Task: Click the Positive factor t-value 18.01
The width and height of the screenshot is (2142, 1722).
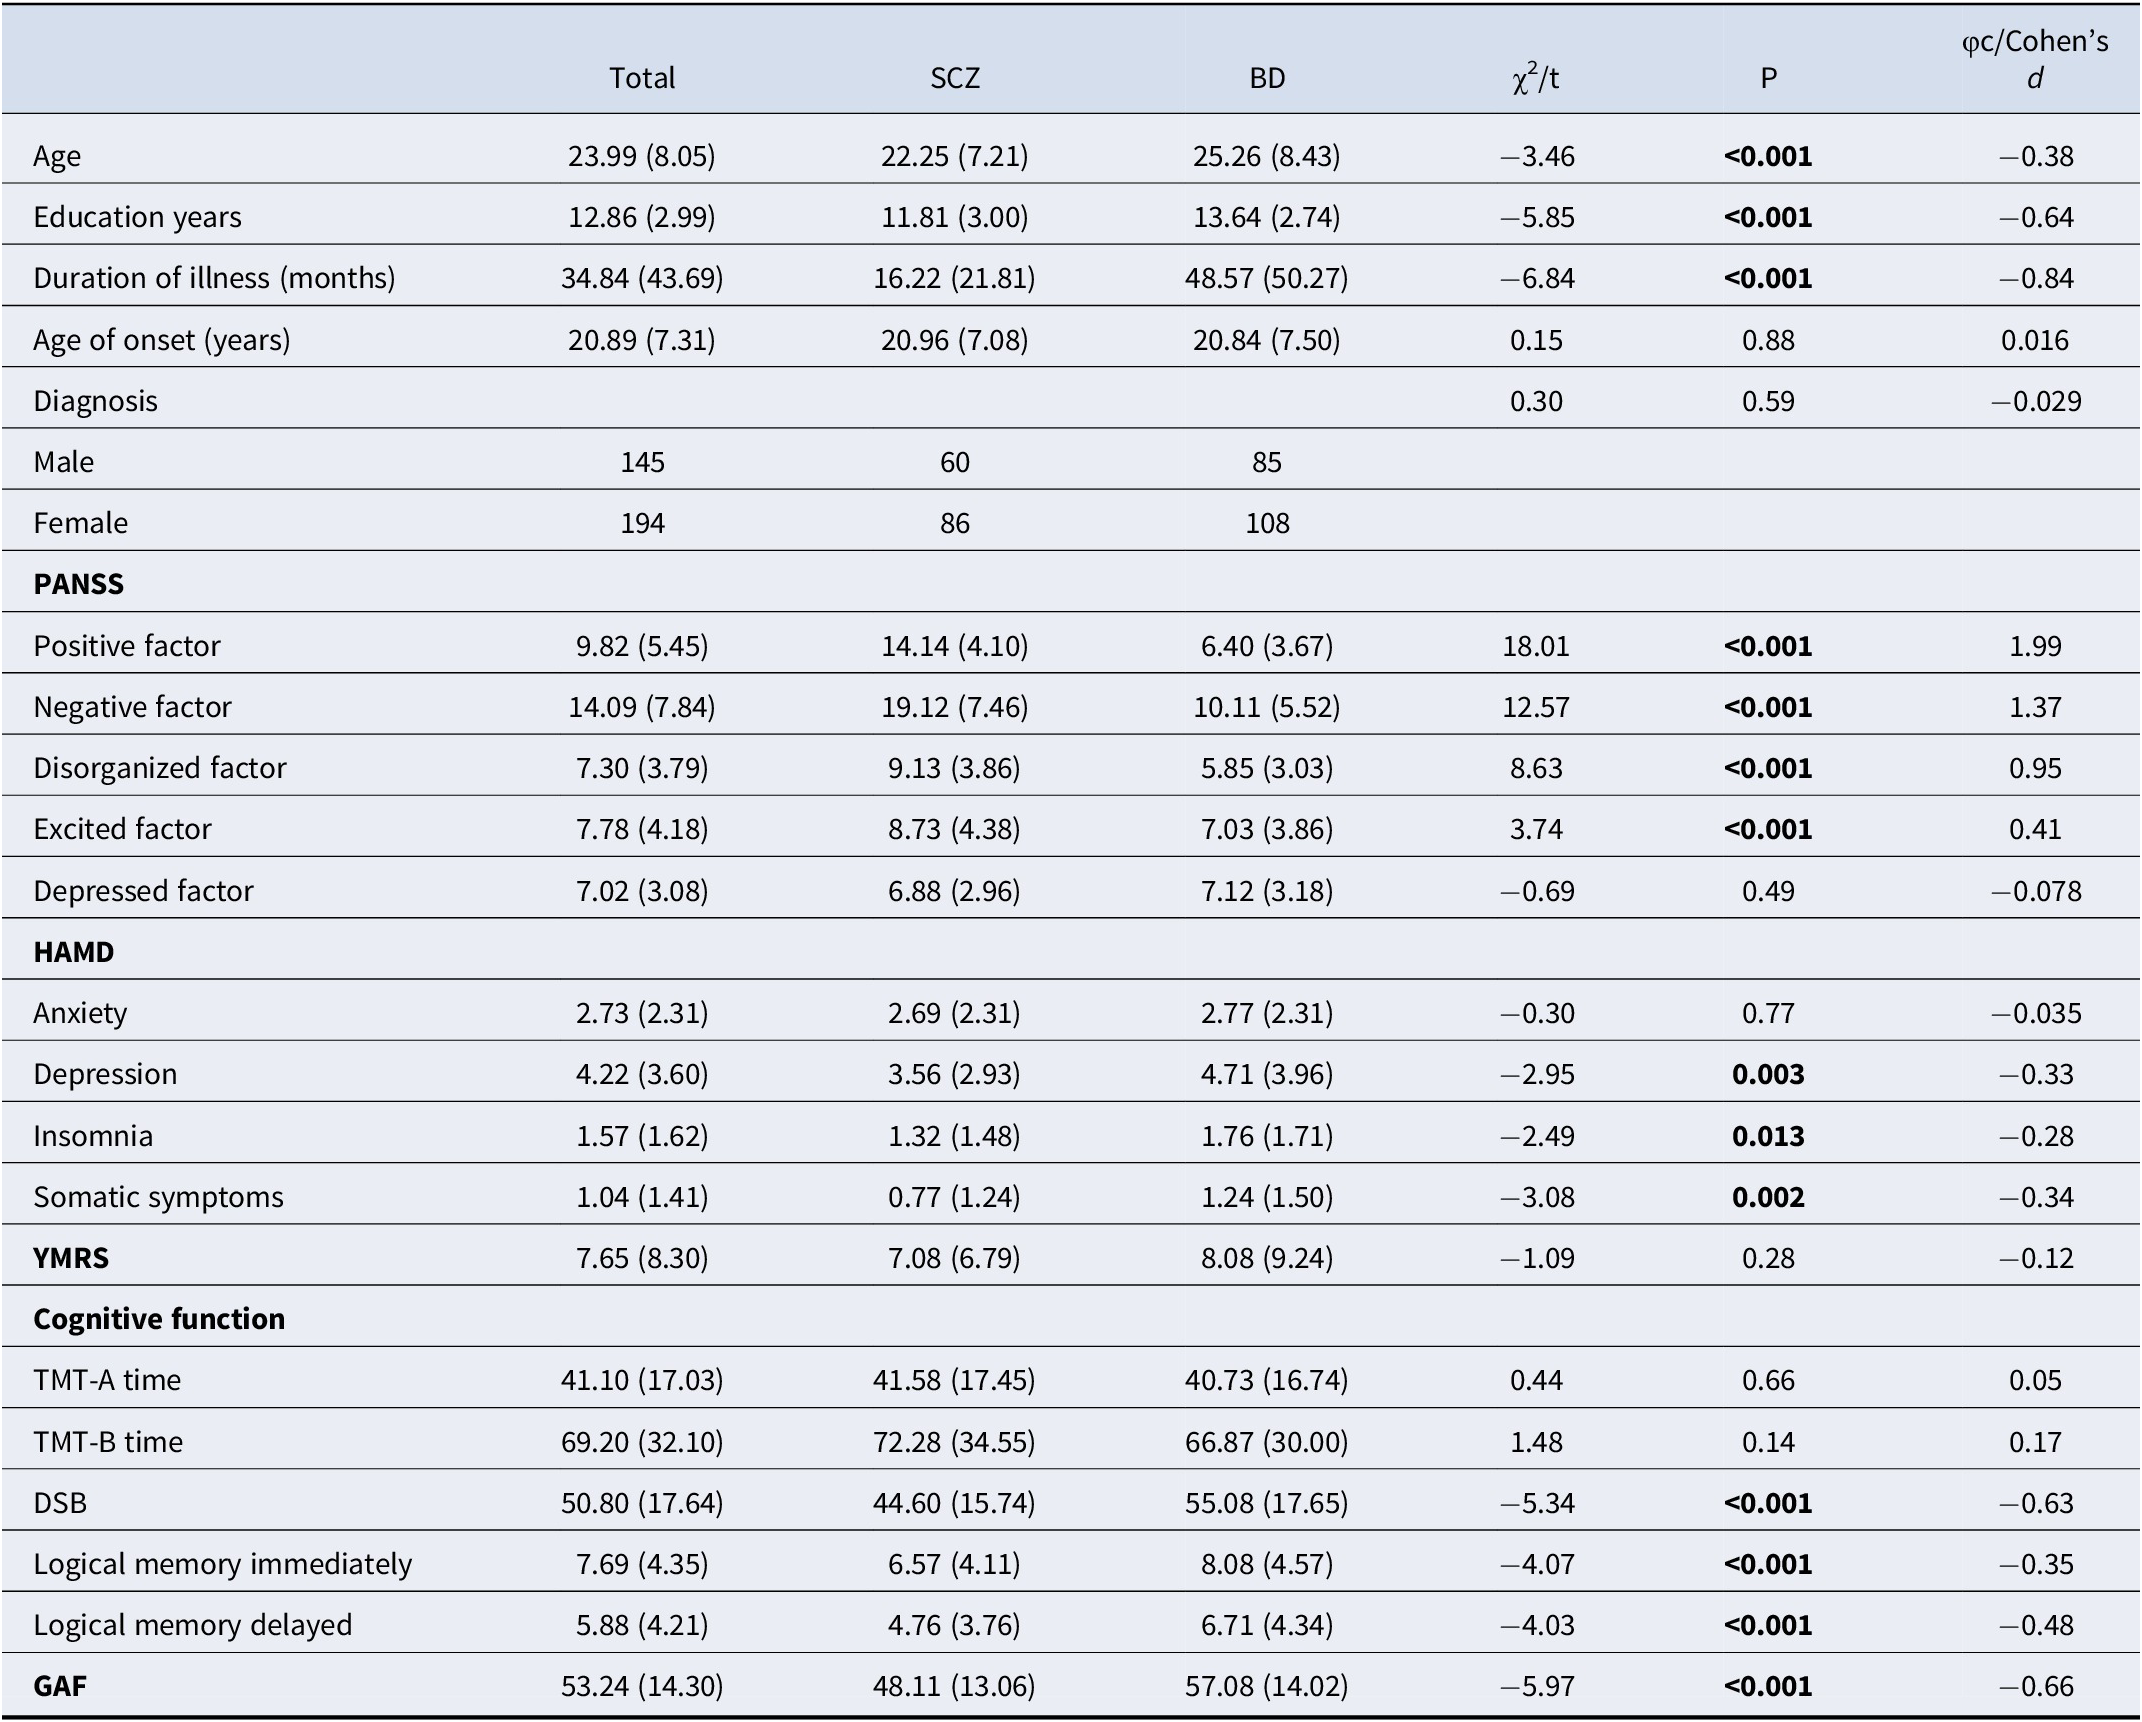Action: (1536, 646)
